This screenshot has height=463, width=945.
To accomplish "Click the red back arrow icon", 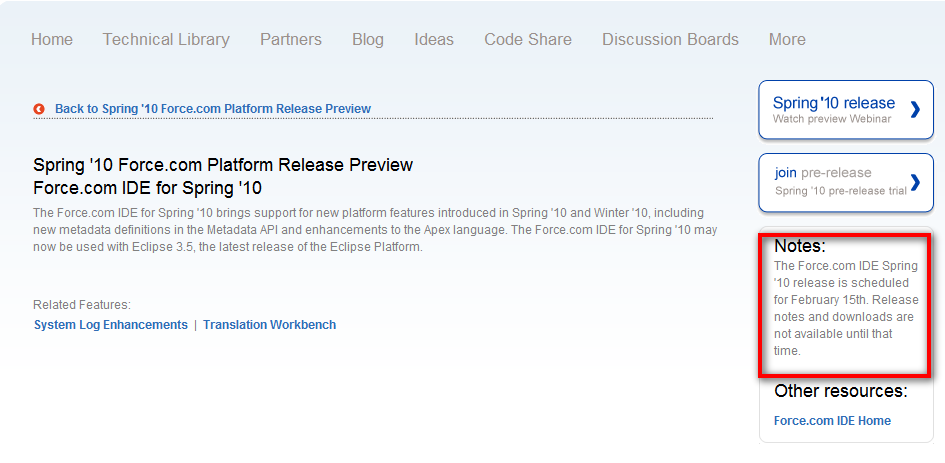I will click(39, 109).
